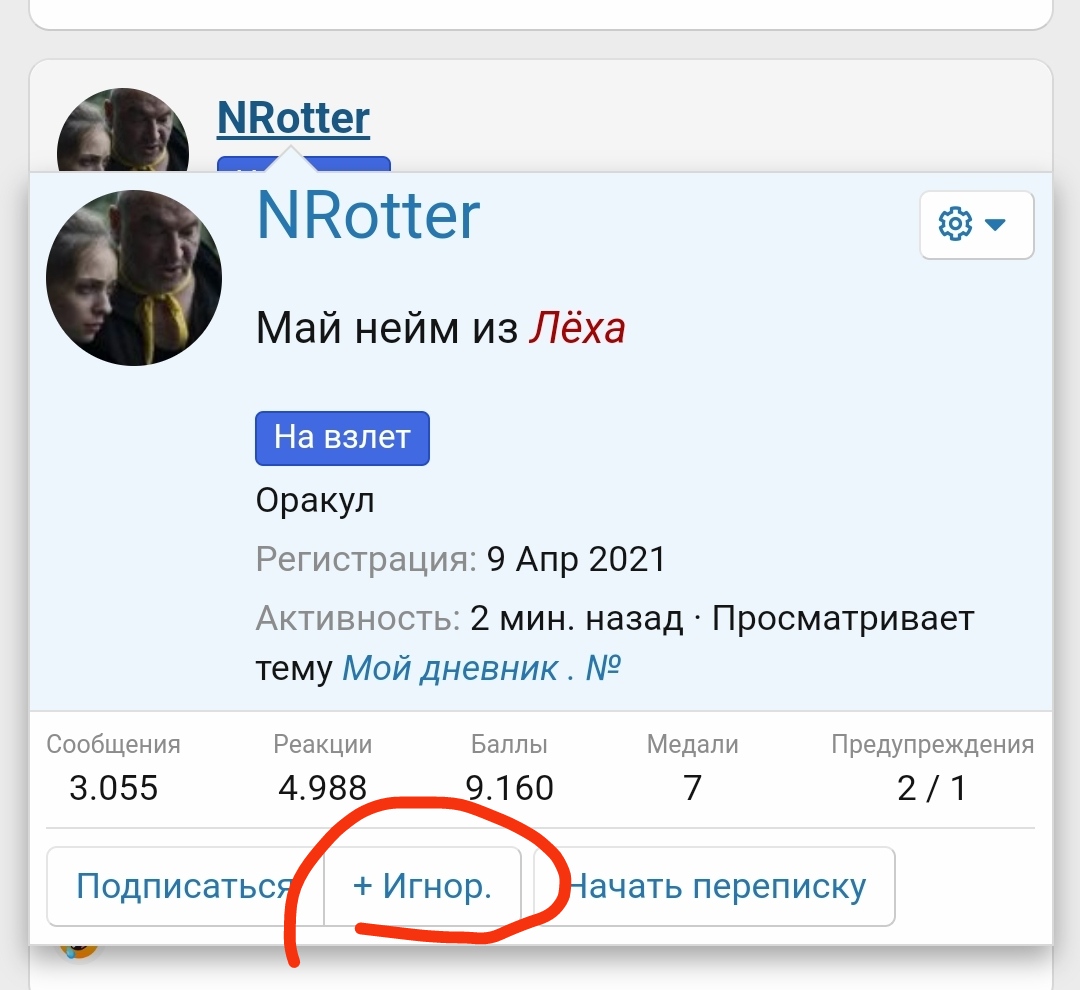This screenshot has height=990, width=1080.
Task: Click the На взлет badge
Action: (x=342, y=438)
